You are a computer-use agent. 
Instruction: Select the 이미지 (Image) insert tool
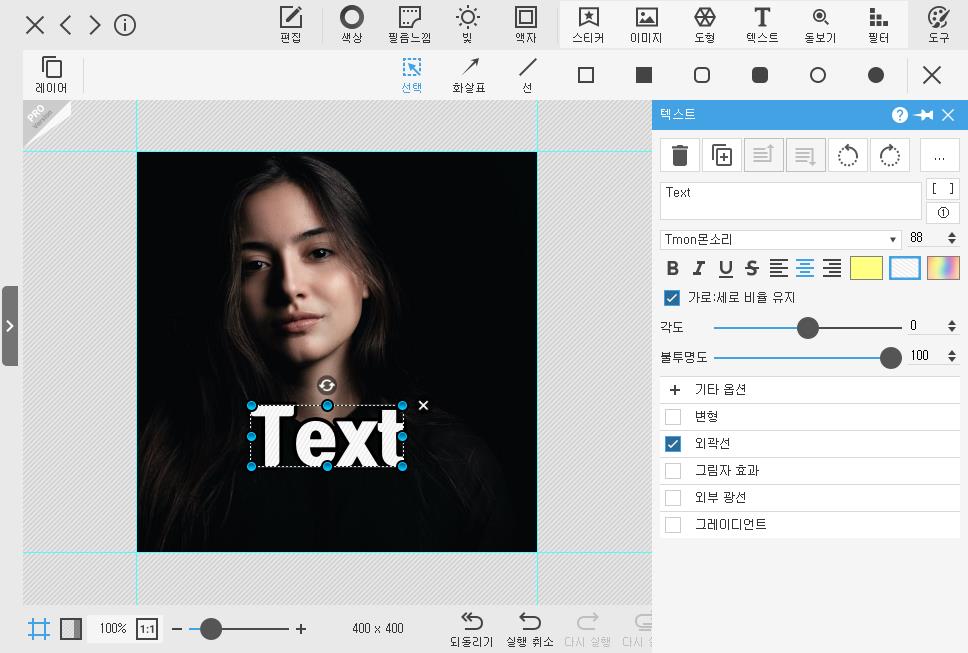click(x=646, y=25)
